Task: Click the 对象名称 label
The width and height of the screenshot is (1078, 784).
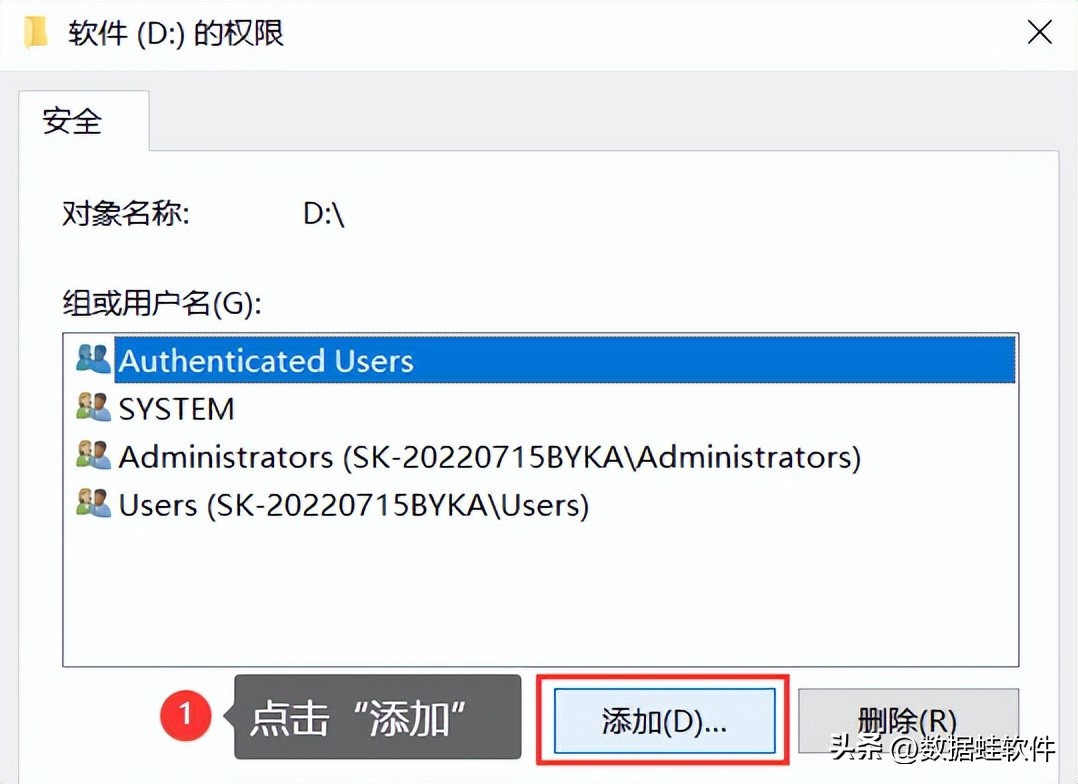Action: 126,214
